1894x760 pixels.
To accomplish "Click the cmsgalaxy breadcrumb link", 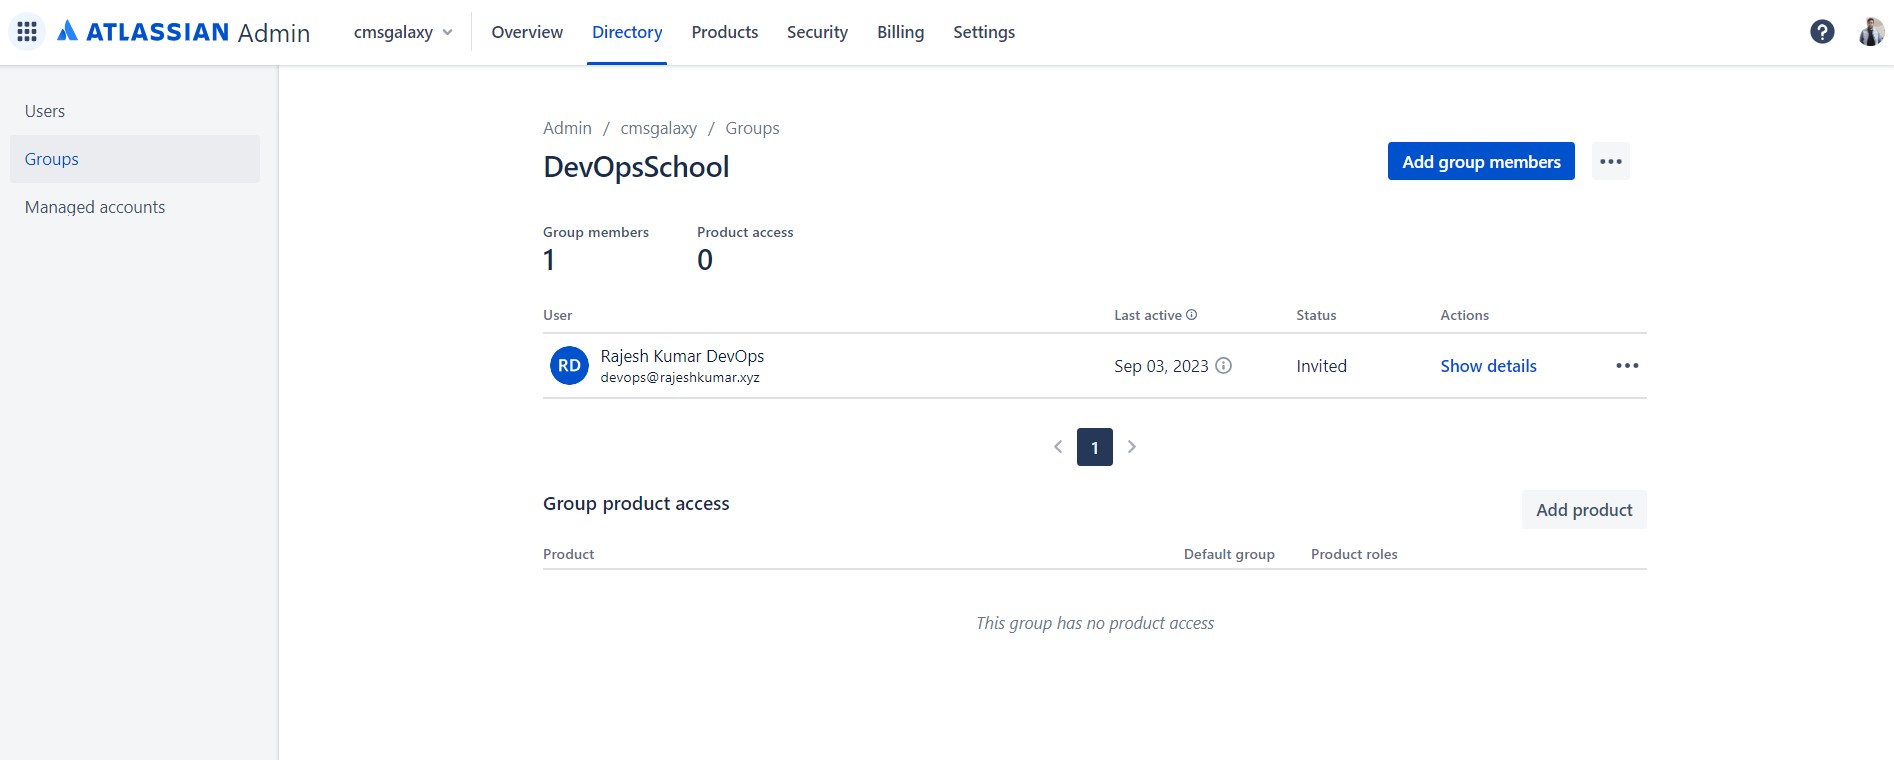I will [658, 128].
